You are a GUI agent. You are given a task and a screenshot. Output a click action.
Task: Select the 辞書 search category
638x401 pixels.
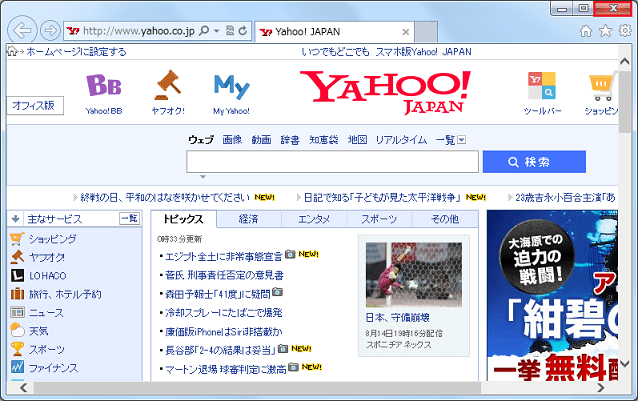[290, 140]
